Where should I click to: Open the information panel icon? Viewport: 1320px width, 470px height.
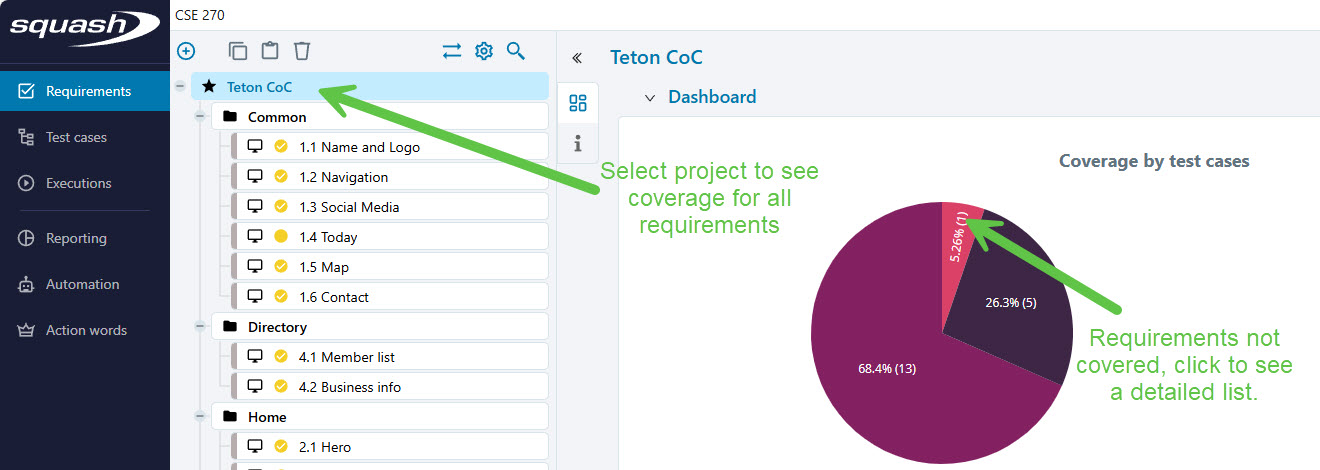[578, 144]
